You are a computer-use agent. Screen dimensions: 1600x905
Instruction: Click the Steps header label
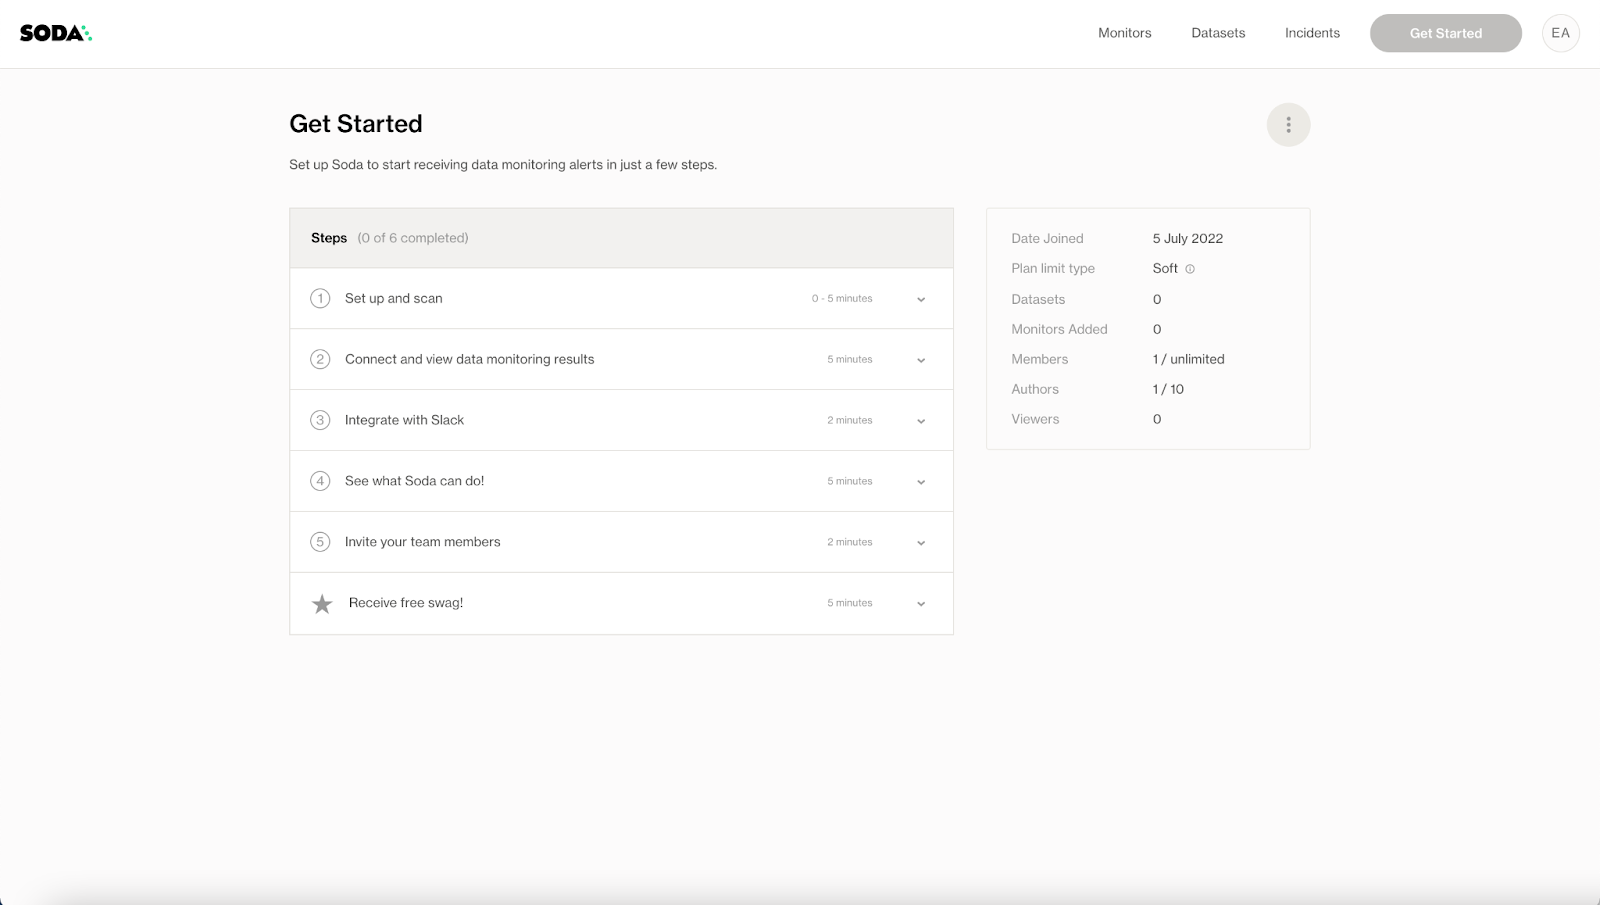click(329, 238)
